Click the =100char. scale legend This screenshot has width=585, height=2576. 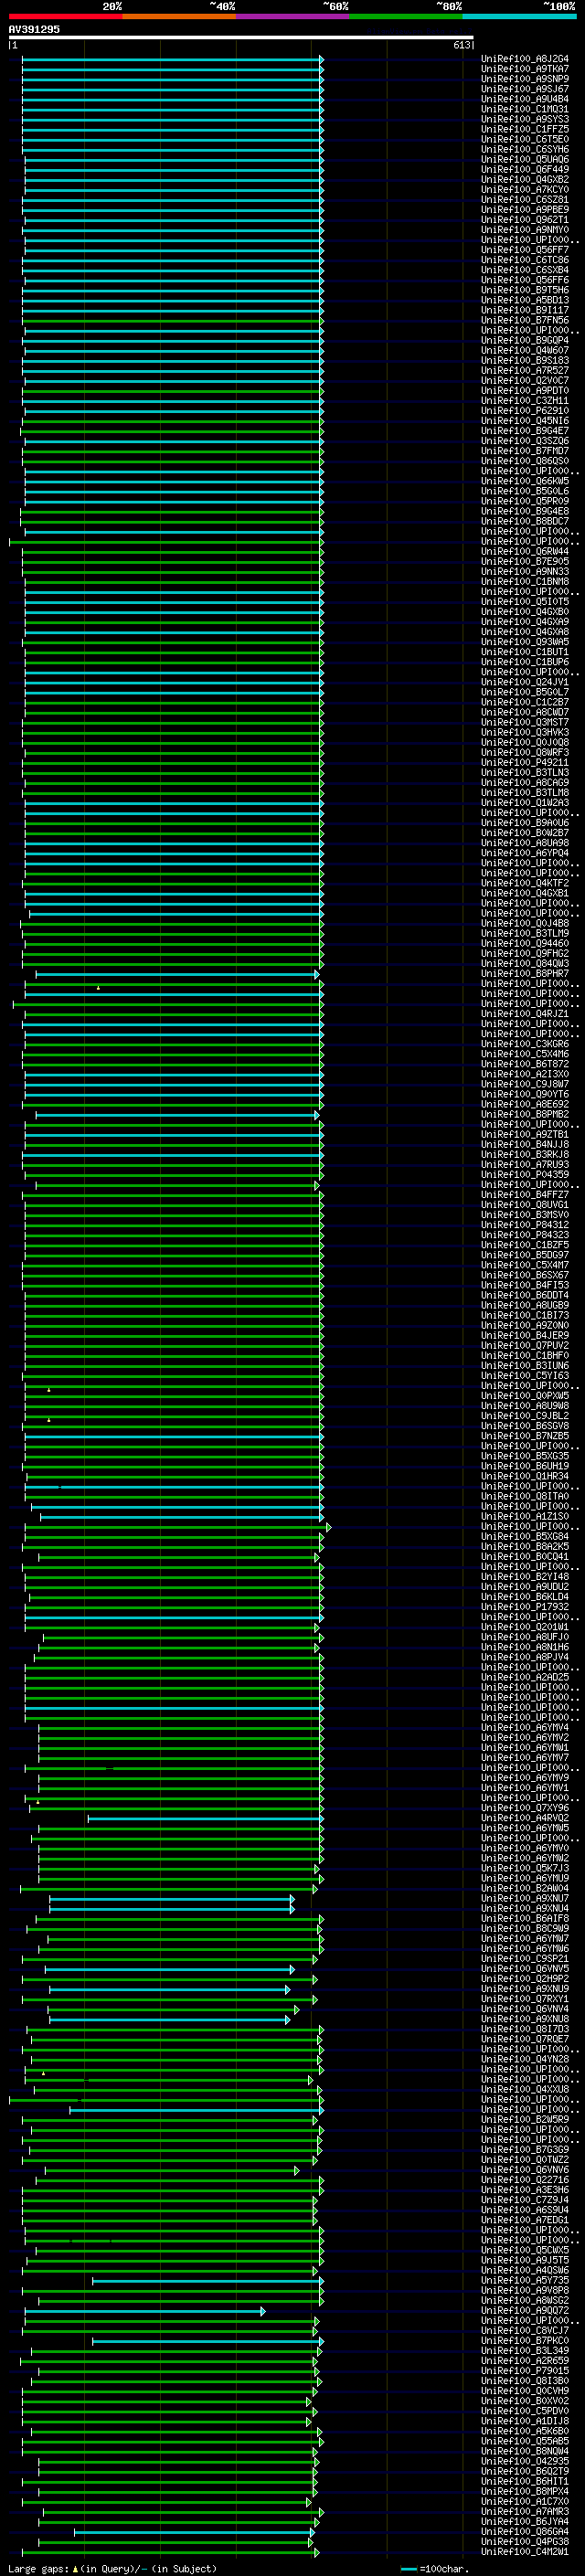433,2568
